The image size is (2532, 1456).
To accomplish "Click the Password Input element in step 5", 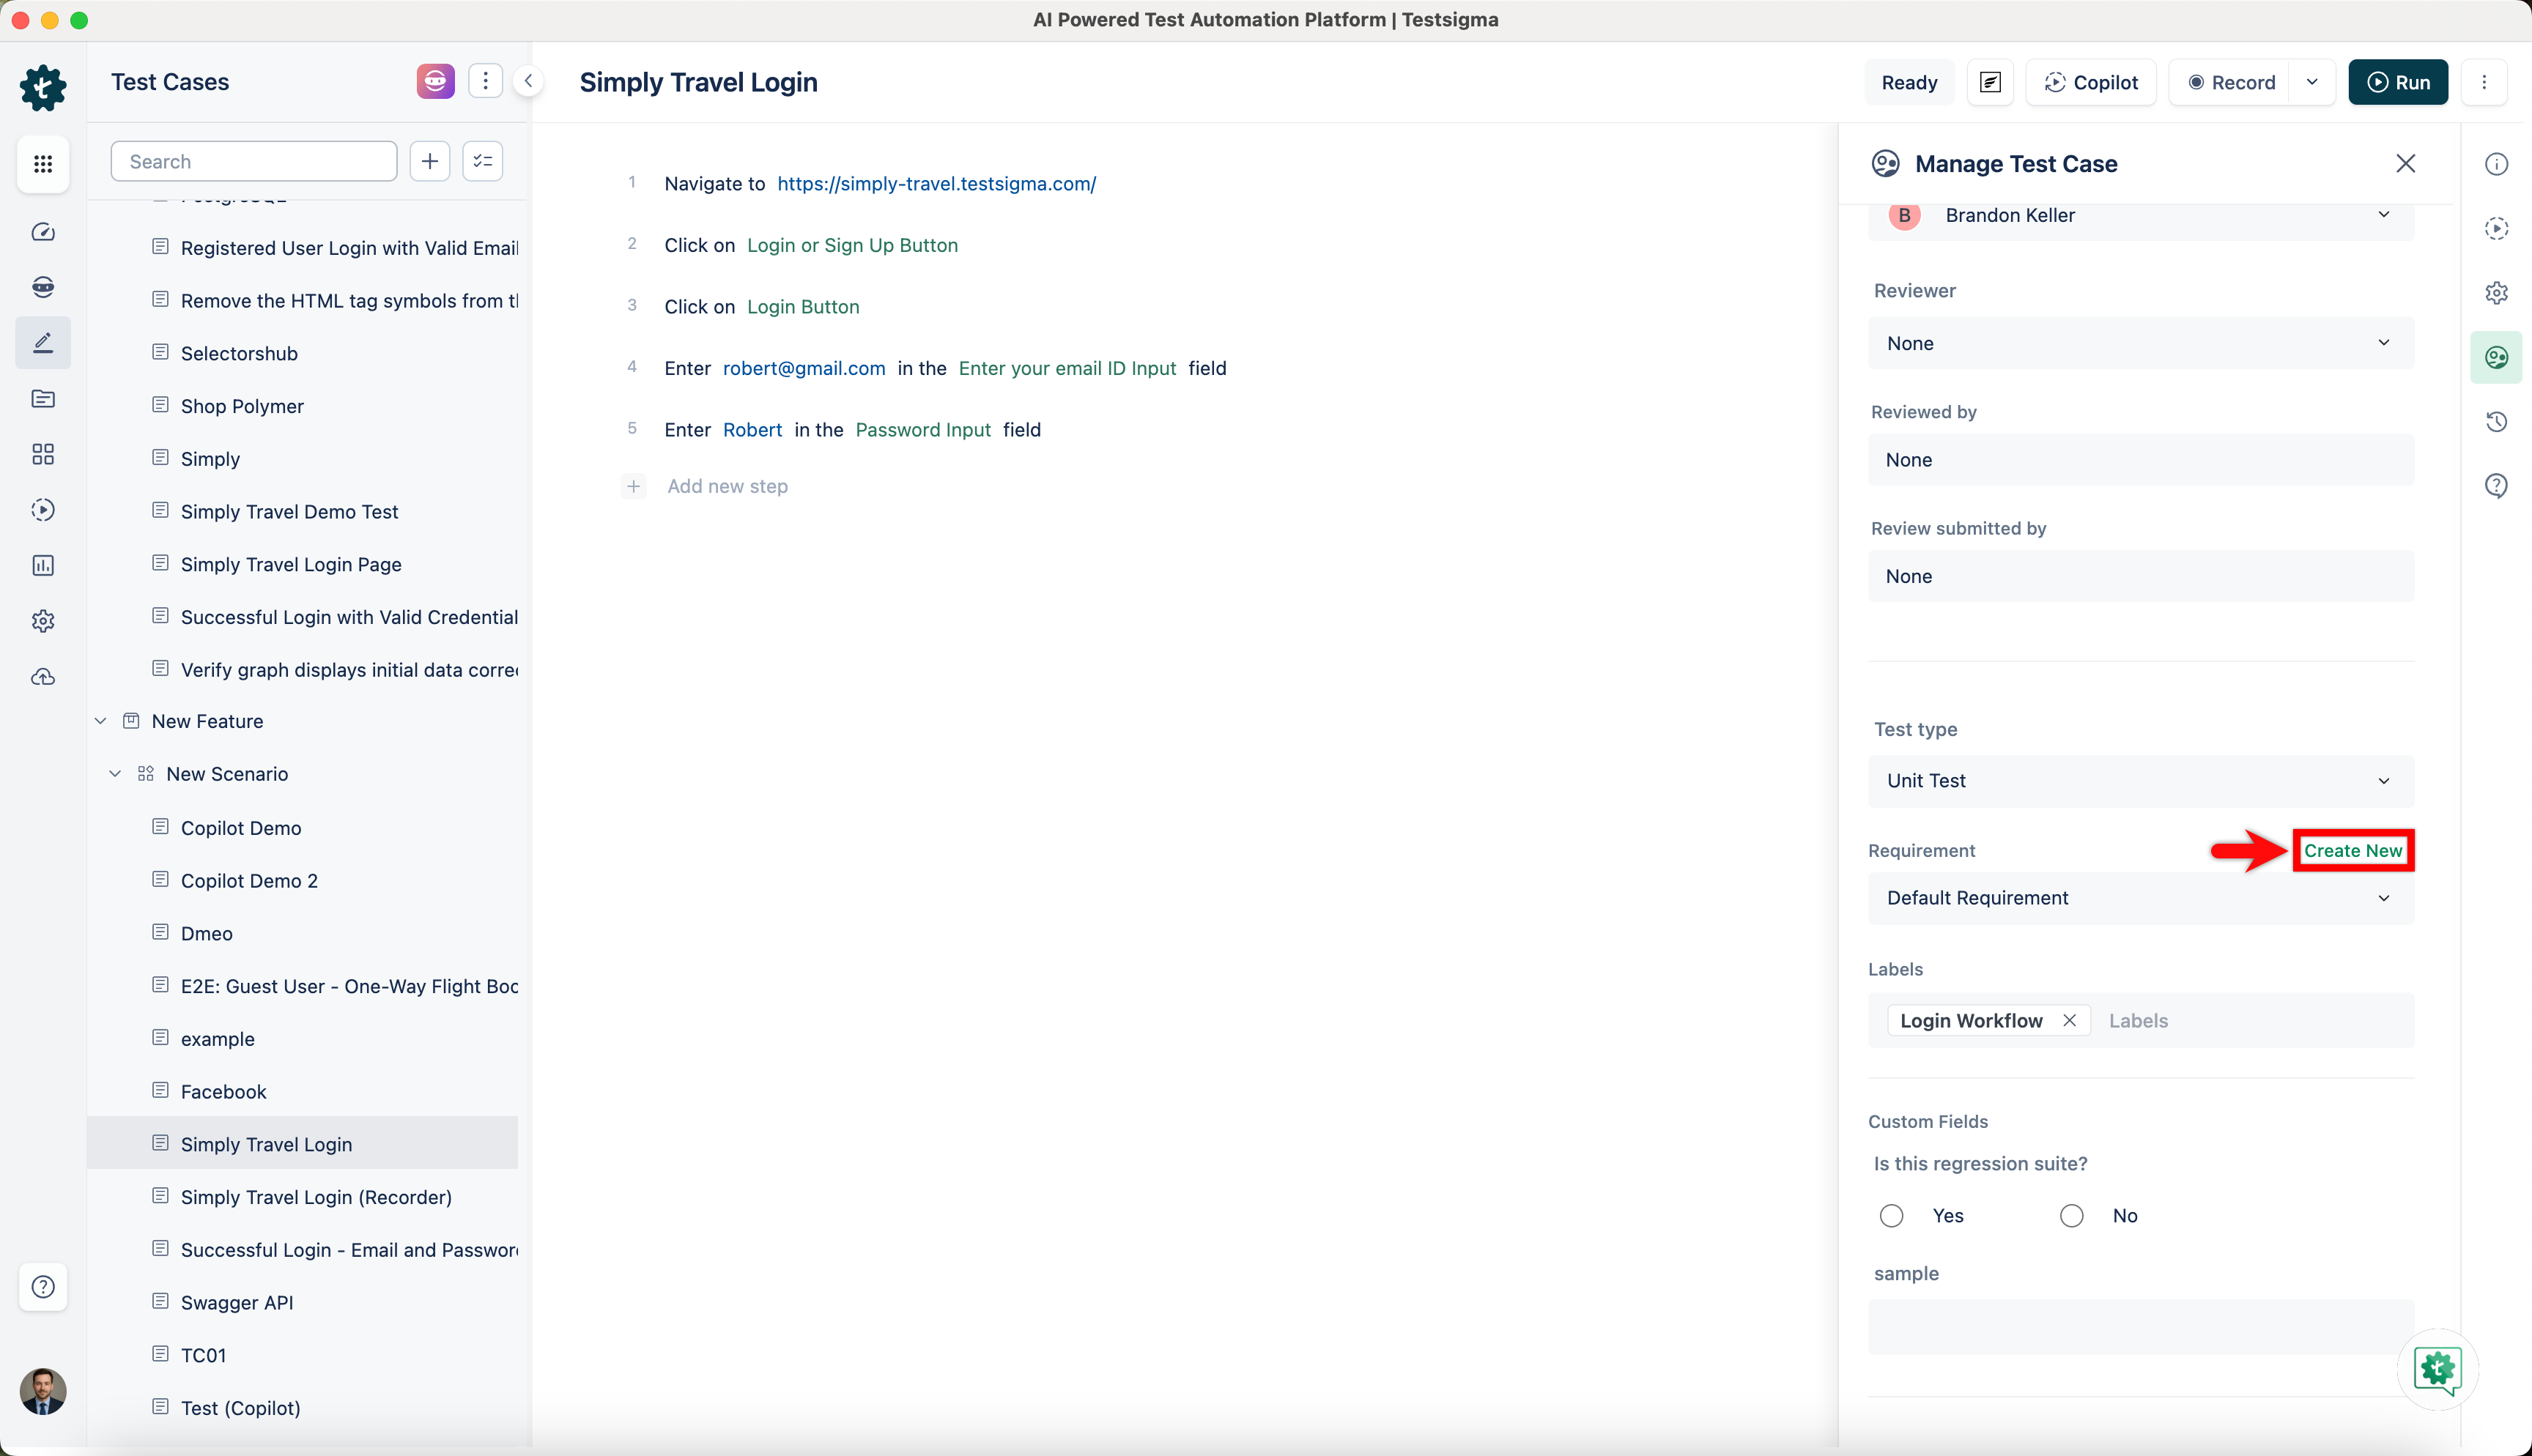I will click(x=922, y=430).
